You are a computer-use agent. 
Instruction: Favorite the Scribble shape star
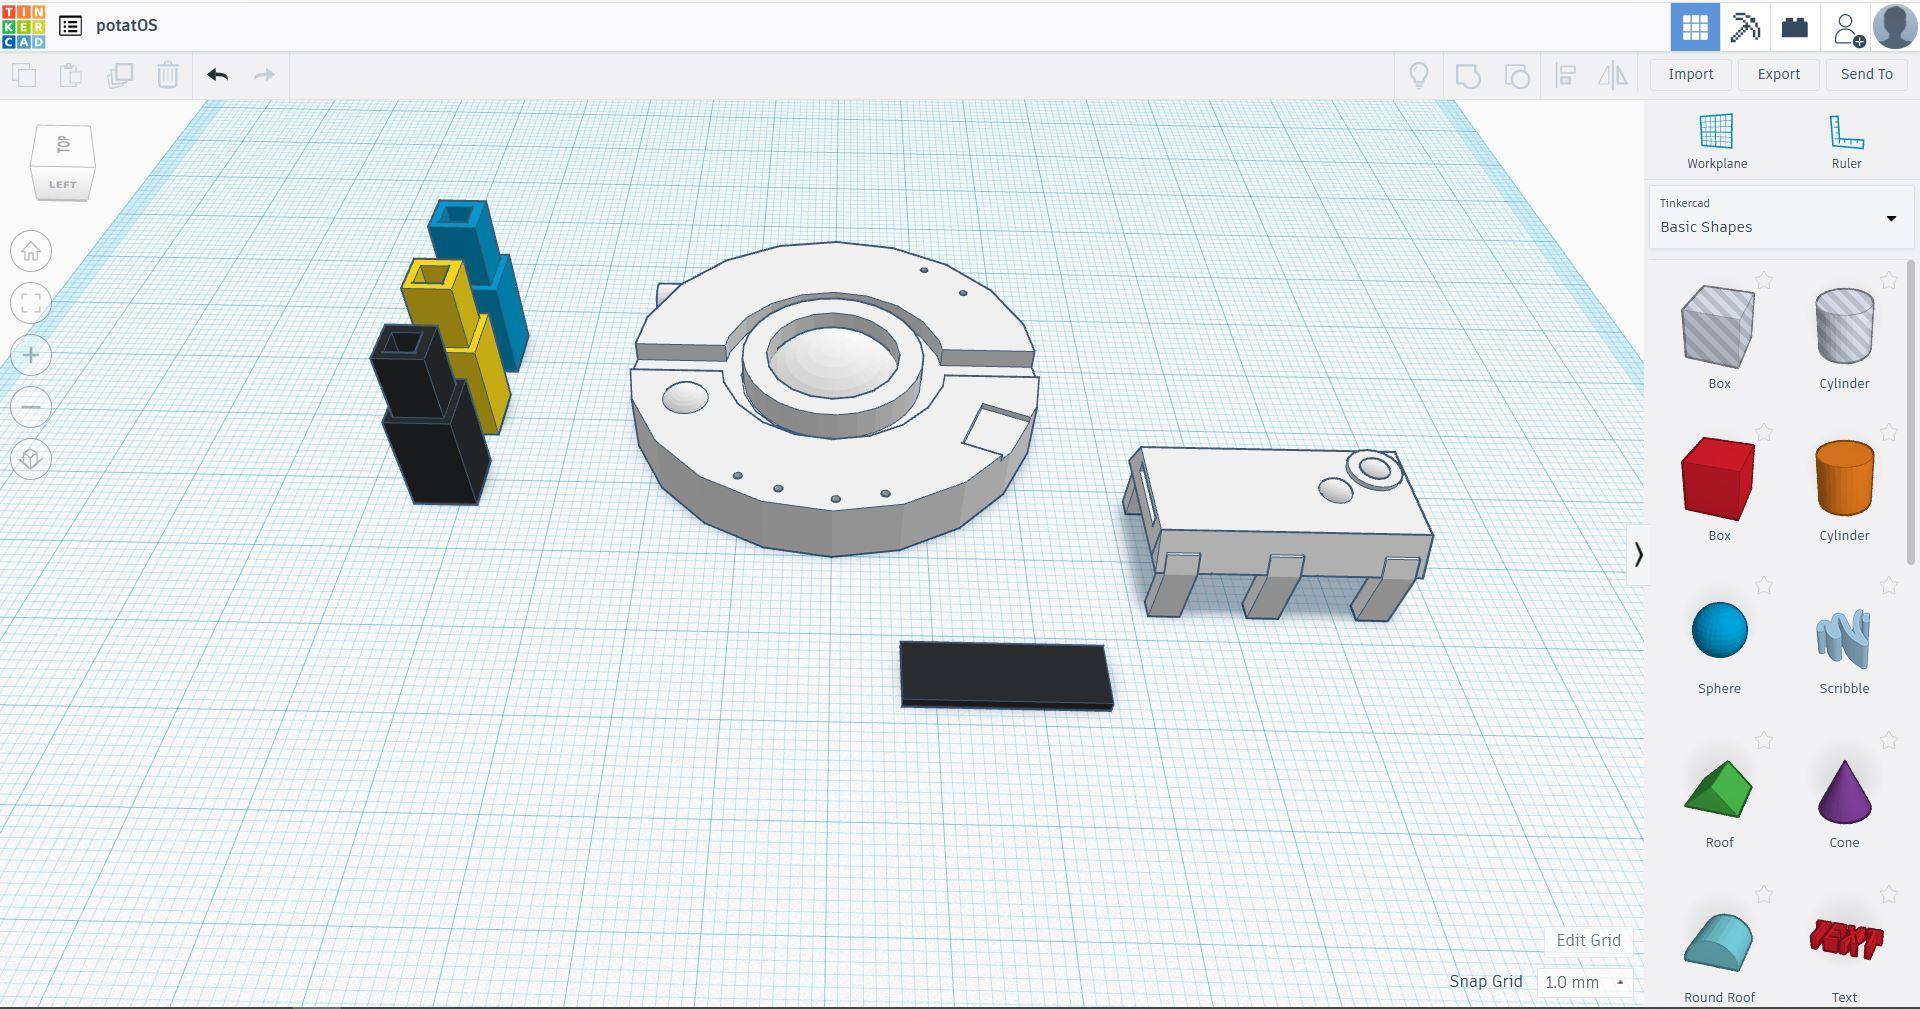1888,586
